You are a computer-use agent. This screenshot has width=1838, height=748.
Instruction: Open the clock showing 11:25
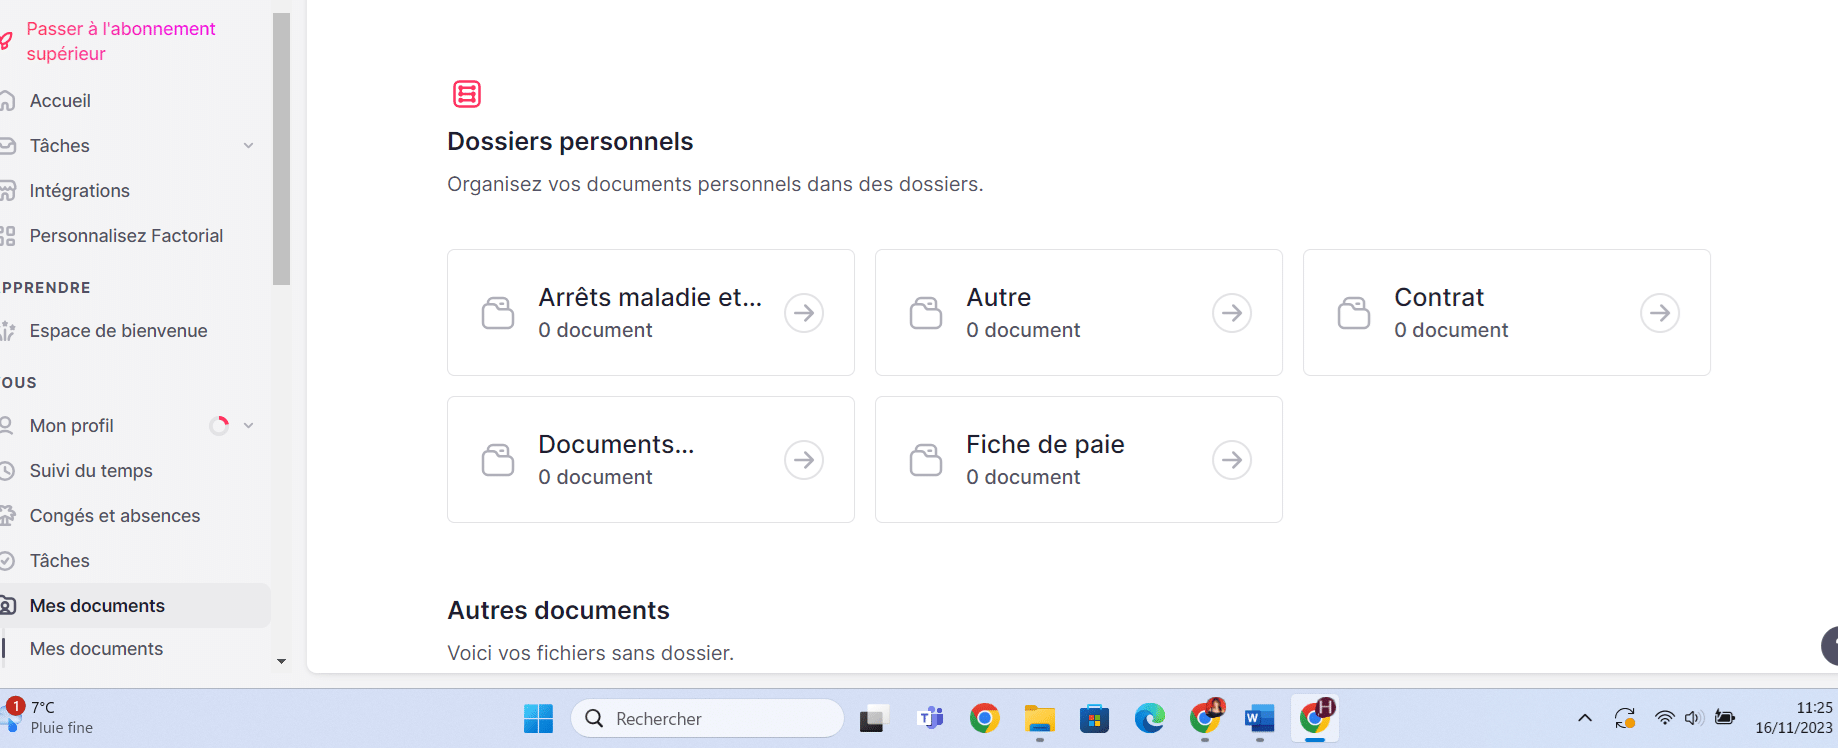pyautogui.click(x=1794, y=718)
